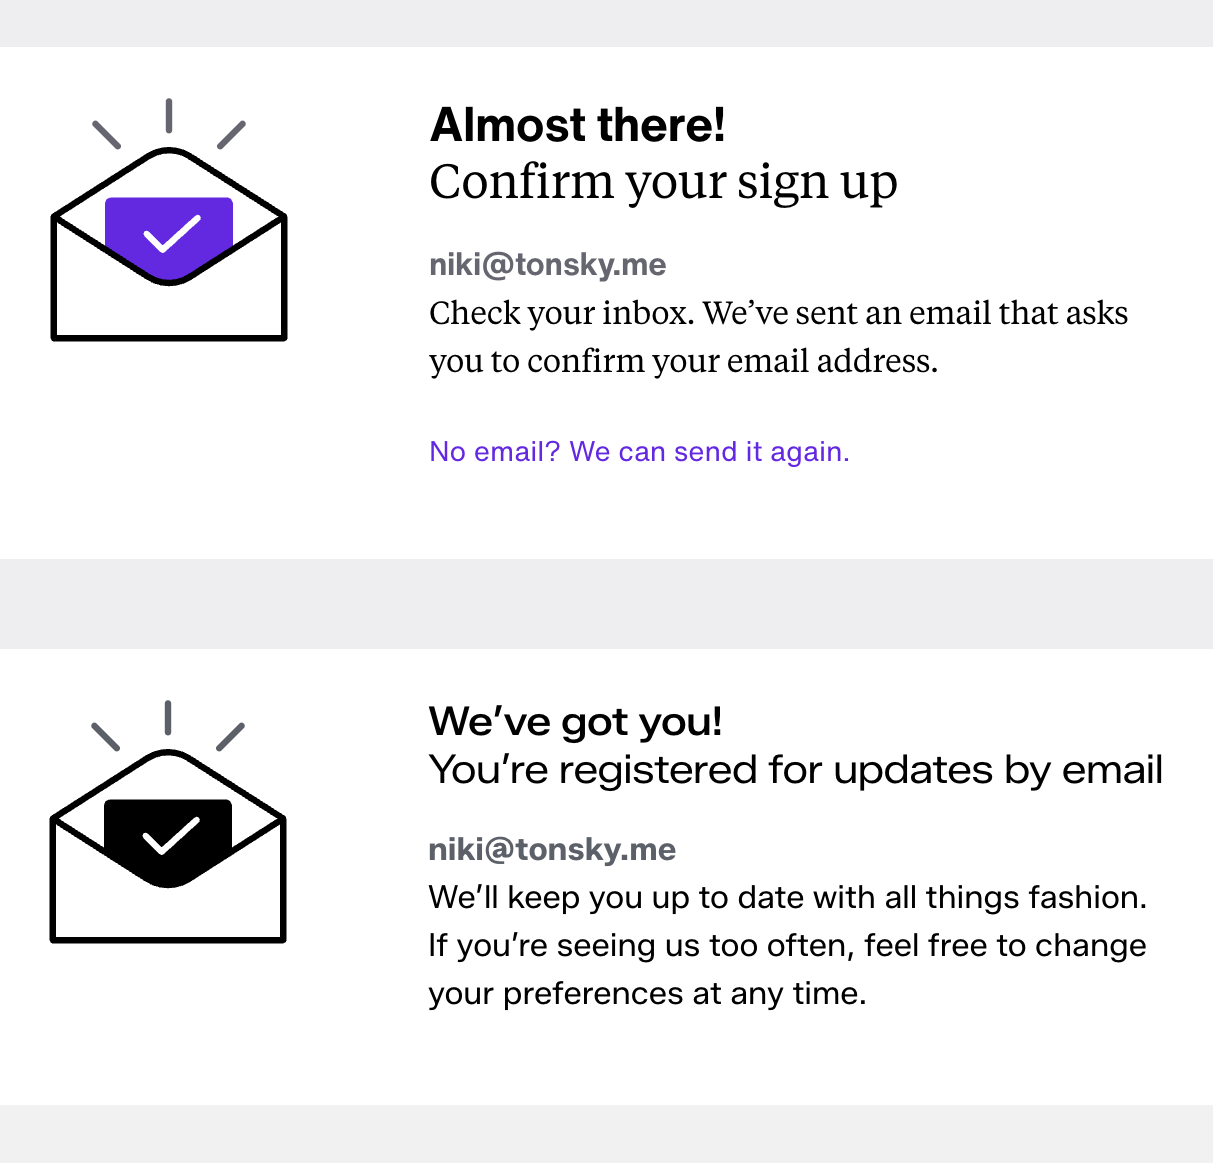Click the center ray above the black envelope
The image size is (1213, 1163).
point(168,717)
